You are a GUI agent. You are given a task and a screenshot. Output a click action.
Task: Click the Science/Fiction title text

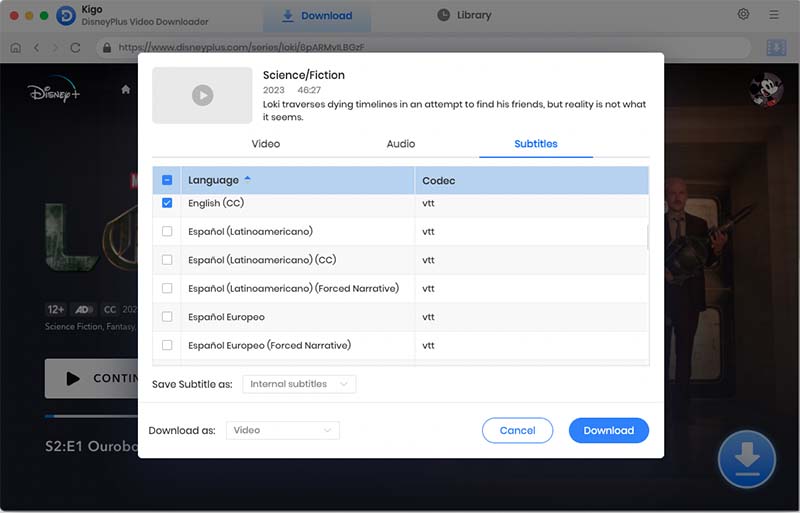pos(304,75)
